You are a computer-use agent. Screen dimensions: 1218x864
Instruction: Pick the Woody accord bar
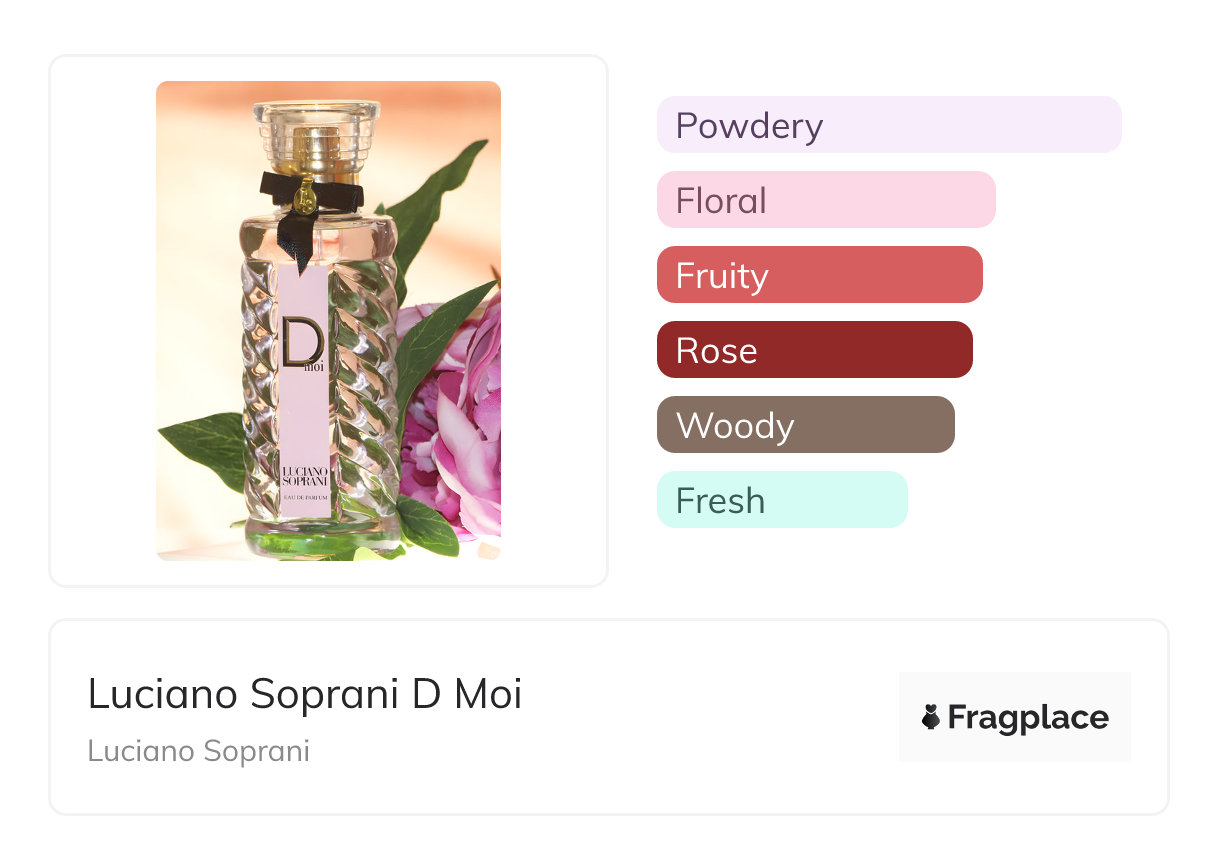pos(805,425)
